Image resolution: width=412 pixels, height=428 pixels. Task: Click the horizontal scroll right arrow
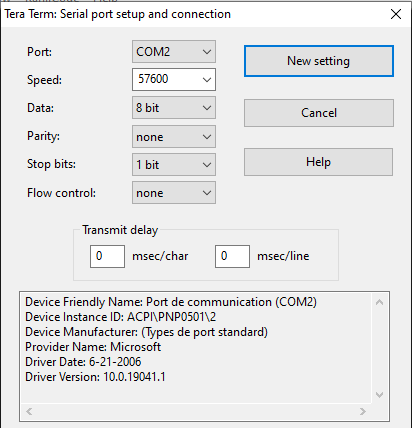pyautogui.click(x=363, y=411)
